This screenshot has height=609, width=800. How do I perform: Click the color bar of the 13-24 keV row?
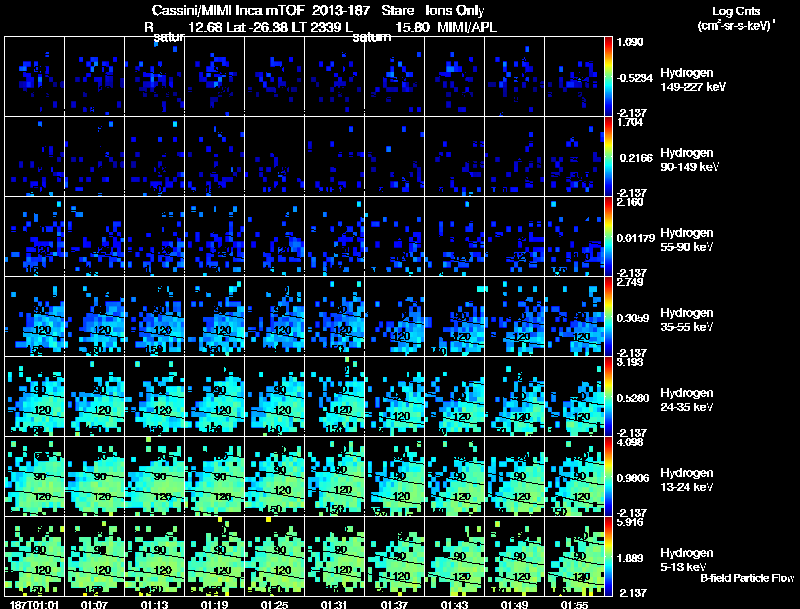click(608, 477)
